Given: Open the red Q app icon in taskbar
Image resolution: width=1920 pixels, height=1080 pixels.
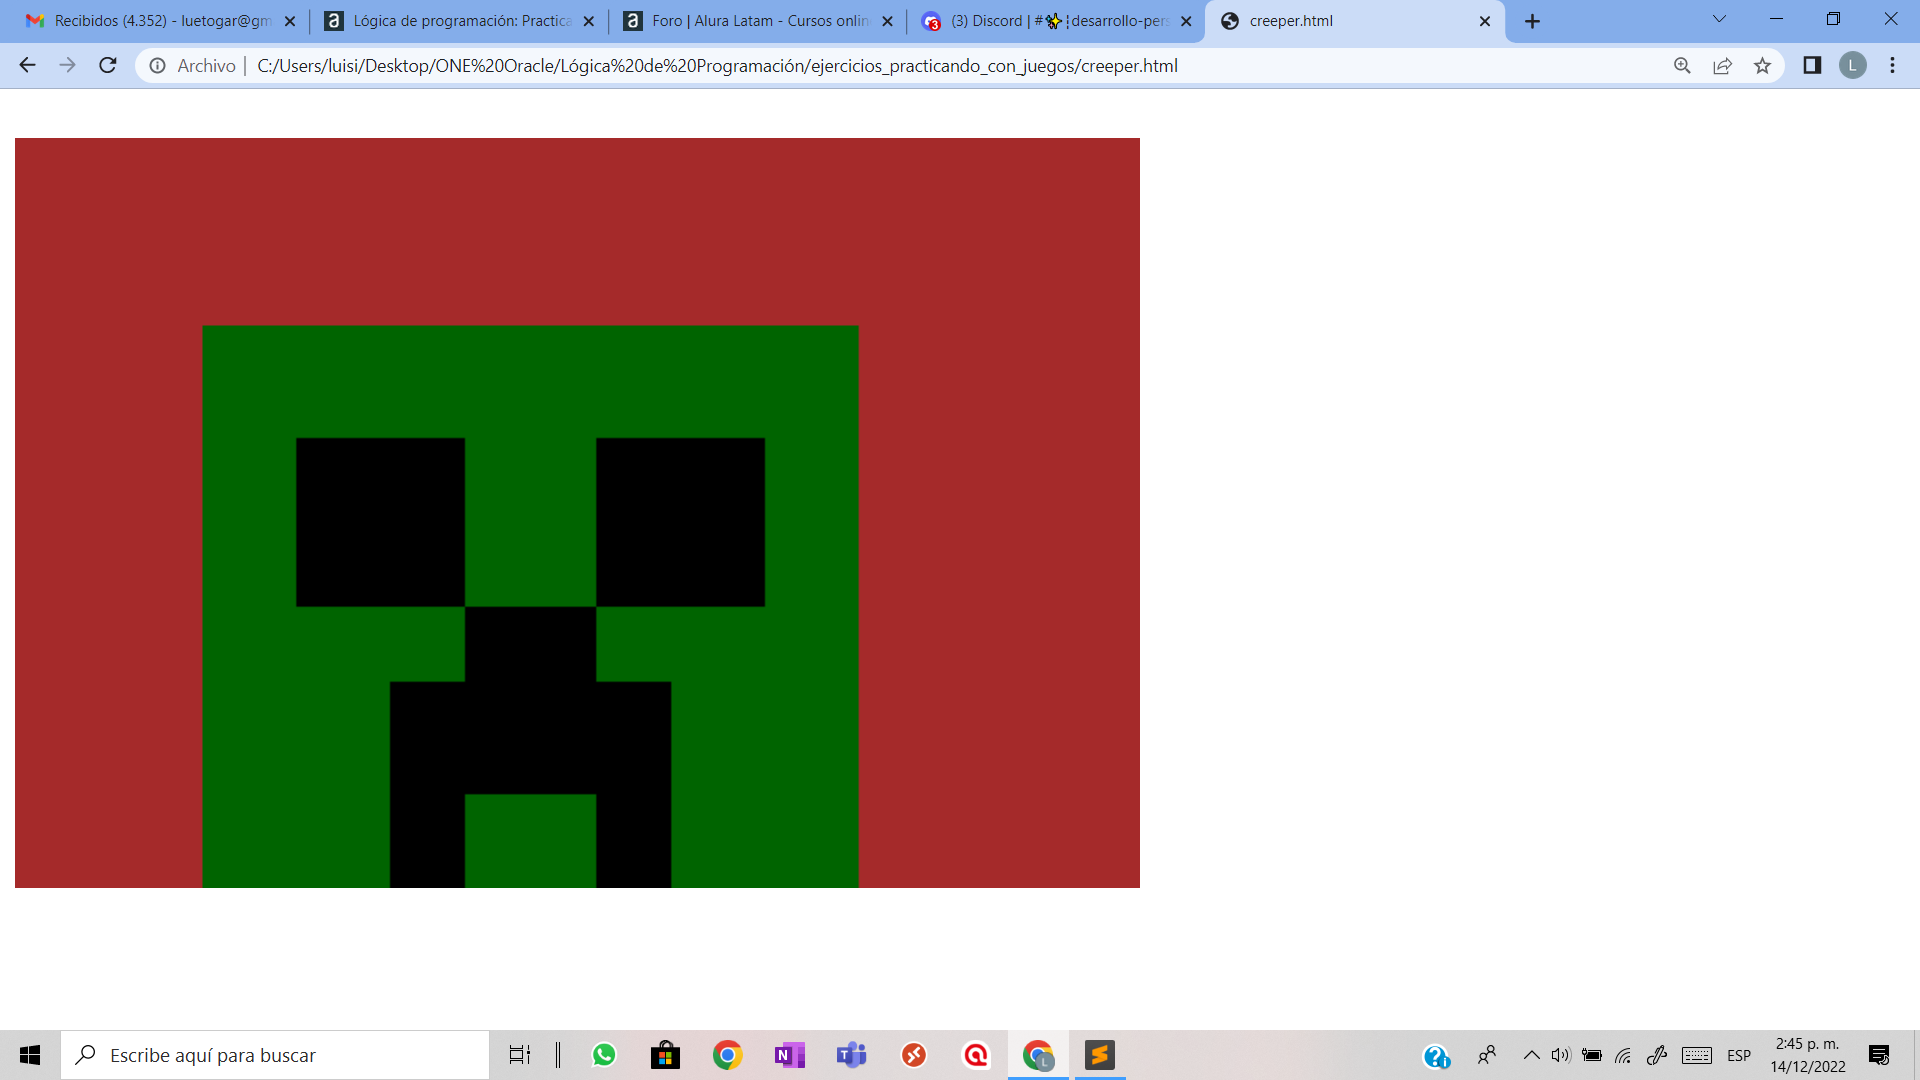Looking at the screenshot, I should [976, 1055].
